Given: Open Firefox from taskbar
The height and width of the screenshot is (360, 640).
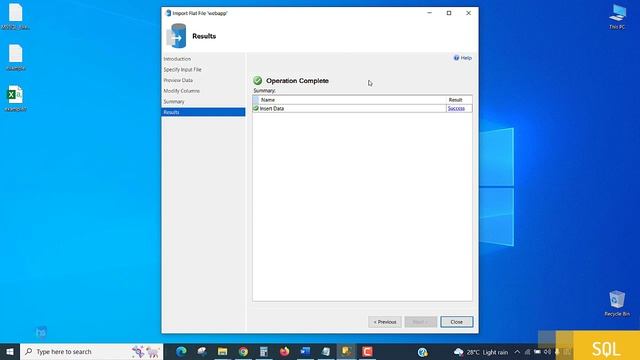Looking at the screenshot, I should point(284,351).
